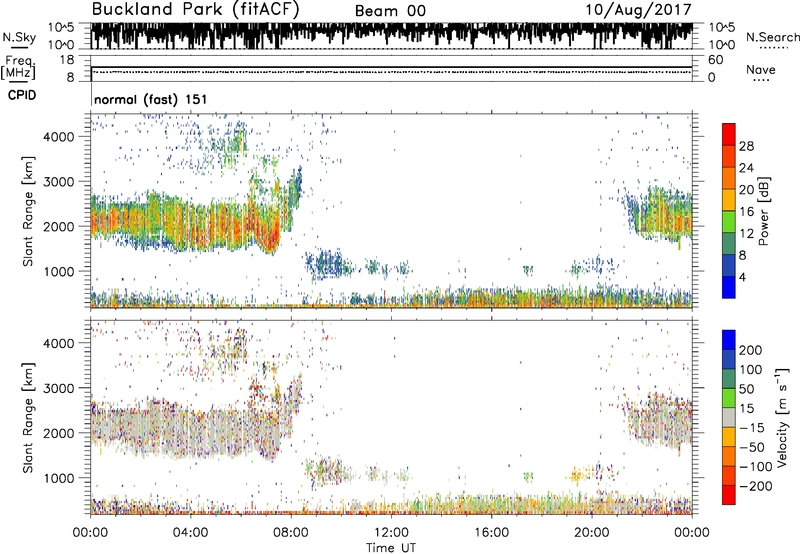Click the 'CPID' label
The height and width of the screenshot is (554, 800).
coord(22,95)
